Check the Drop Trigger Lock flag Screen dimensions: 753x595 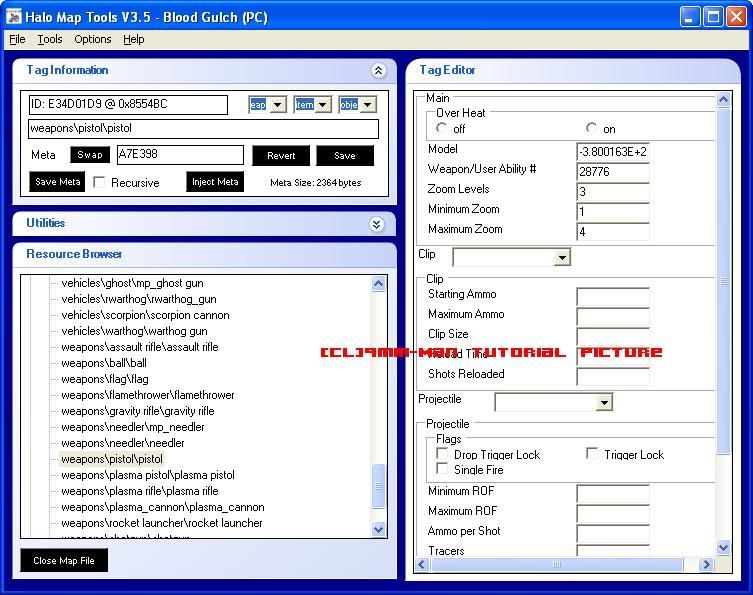(442, 454)
